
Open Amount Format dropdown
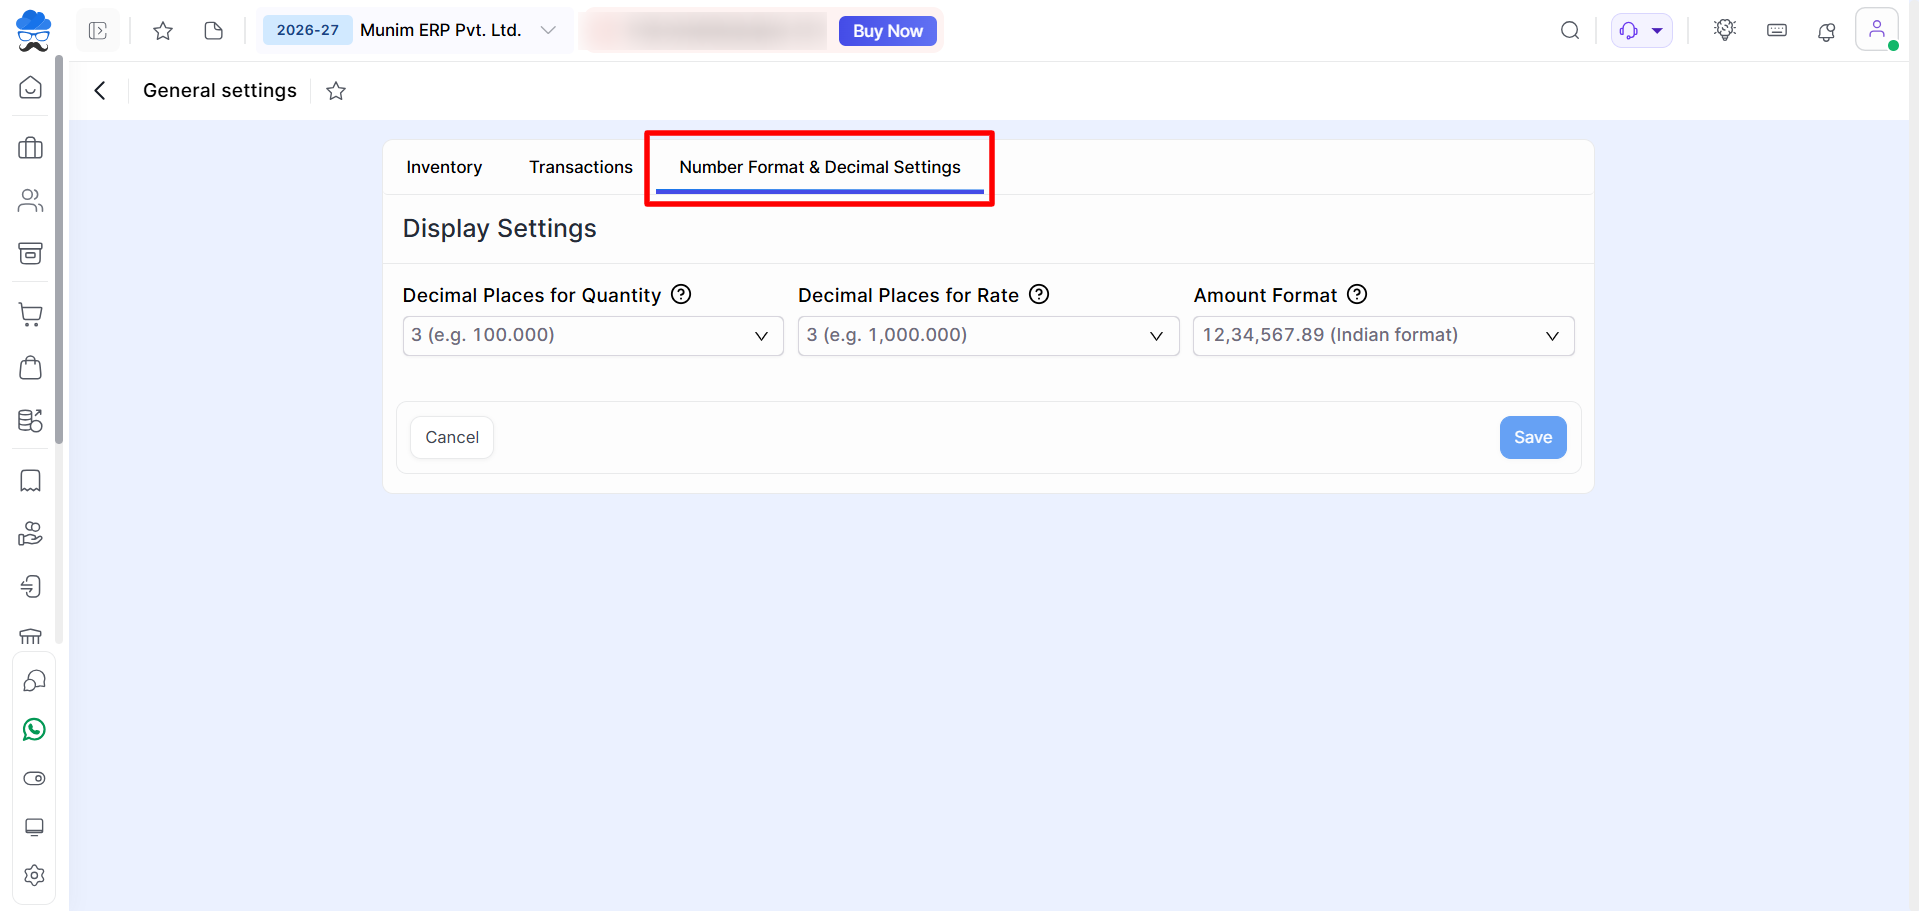[x=1384, y=336]
